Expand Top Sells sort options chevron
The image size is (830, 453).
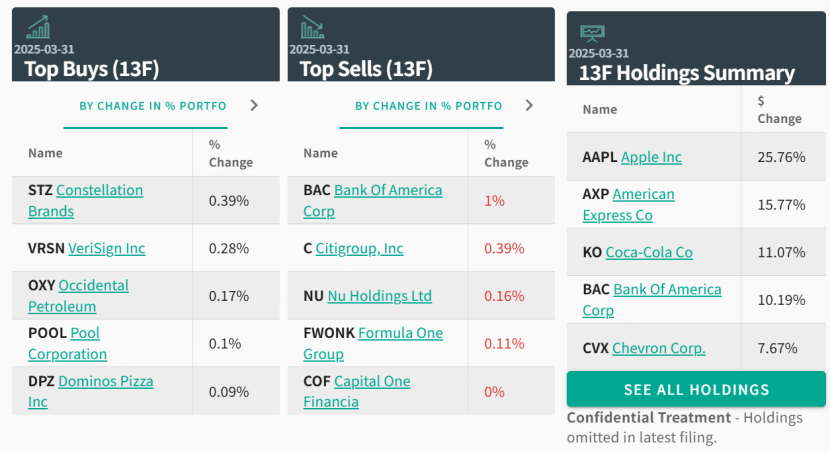pos(529,105)
